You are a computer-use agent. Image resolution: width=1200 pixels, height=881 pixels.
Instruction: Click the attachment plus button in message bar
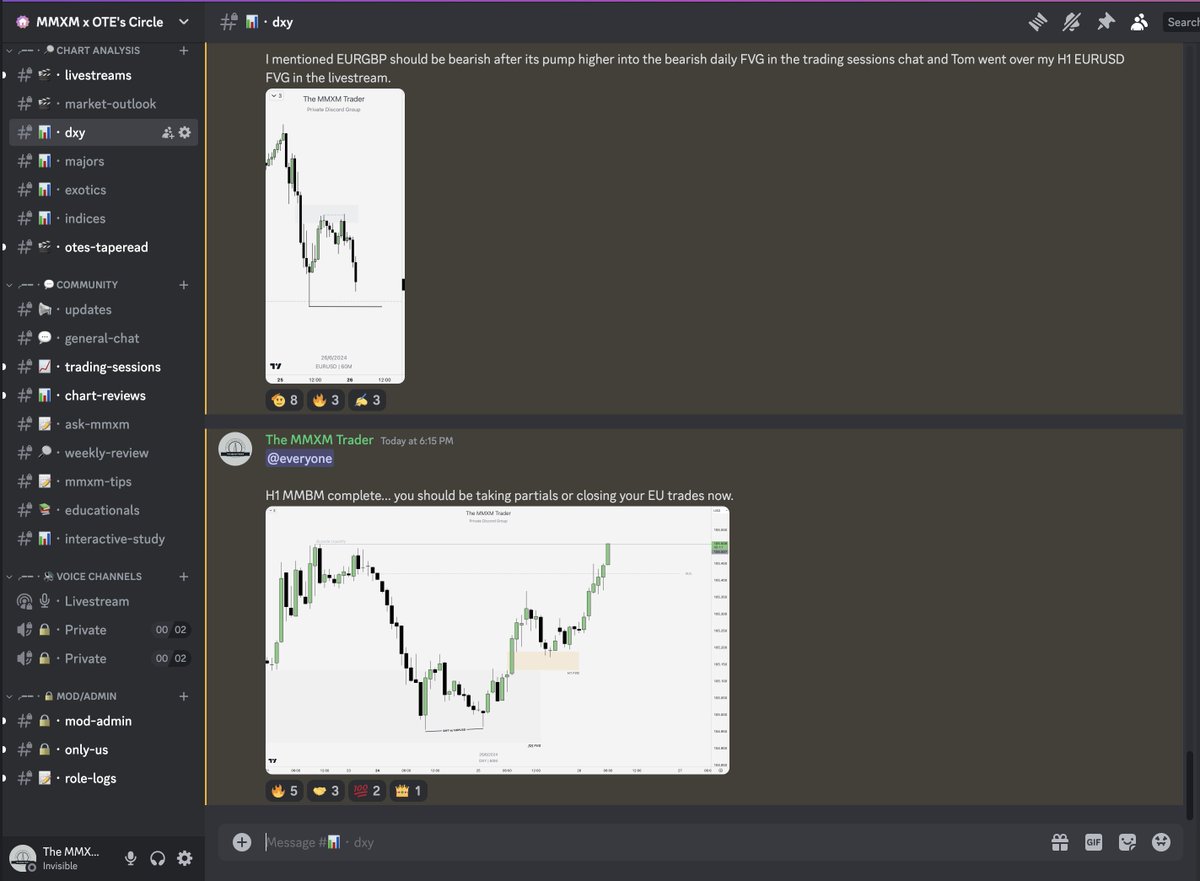coord(241,842)
